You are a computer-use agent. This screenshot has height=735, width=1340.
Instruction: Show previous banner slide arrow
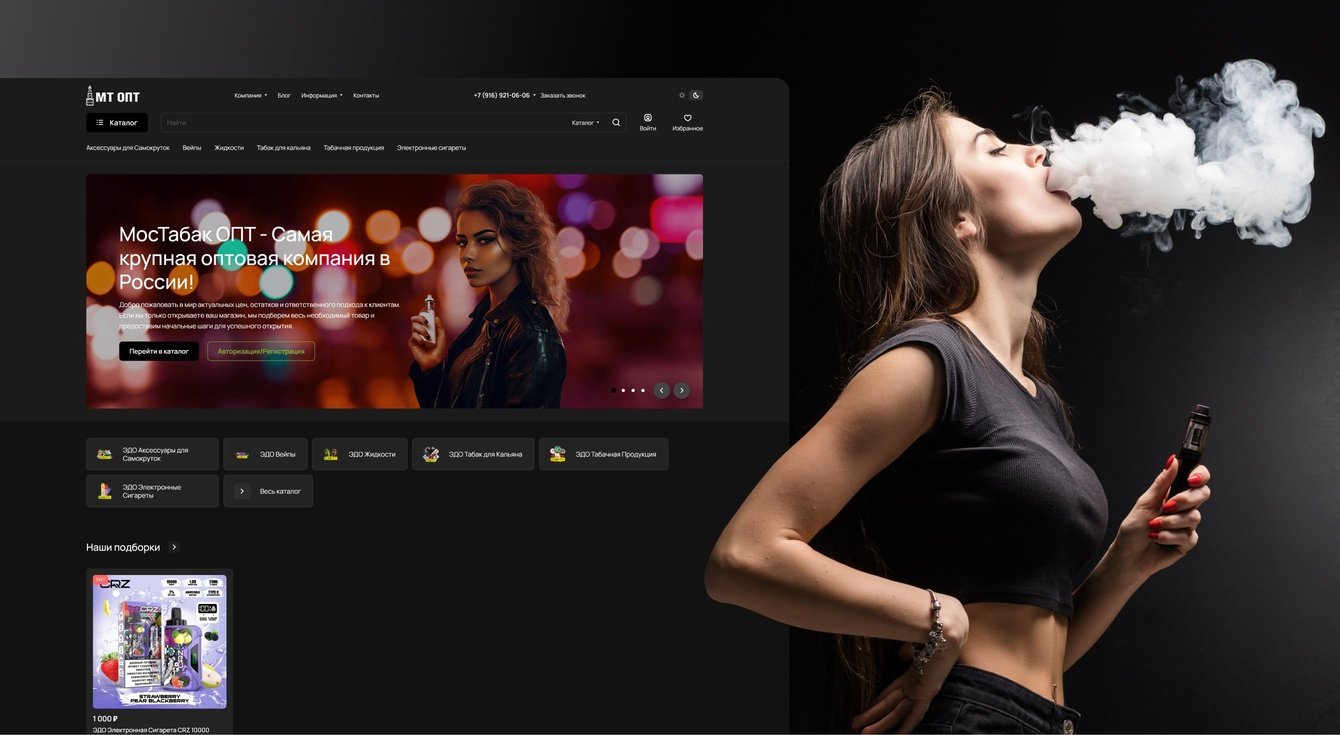[661, 390]
